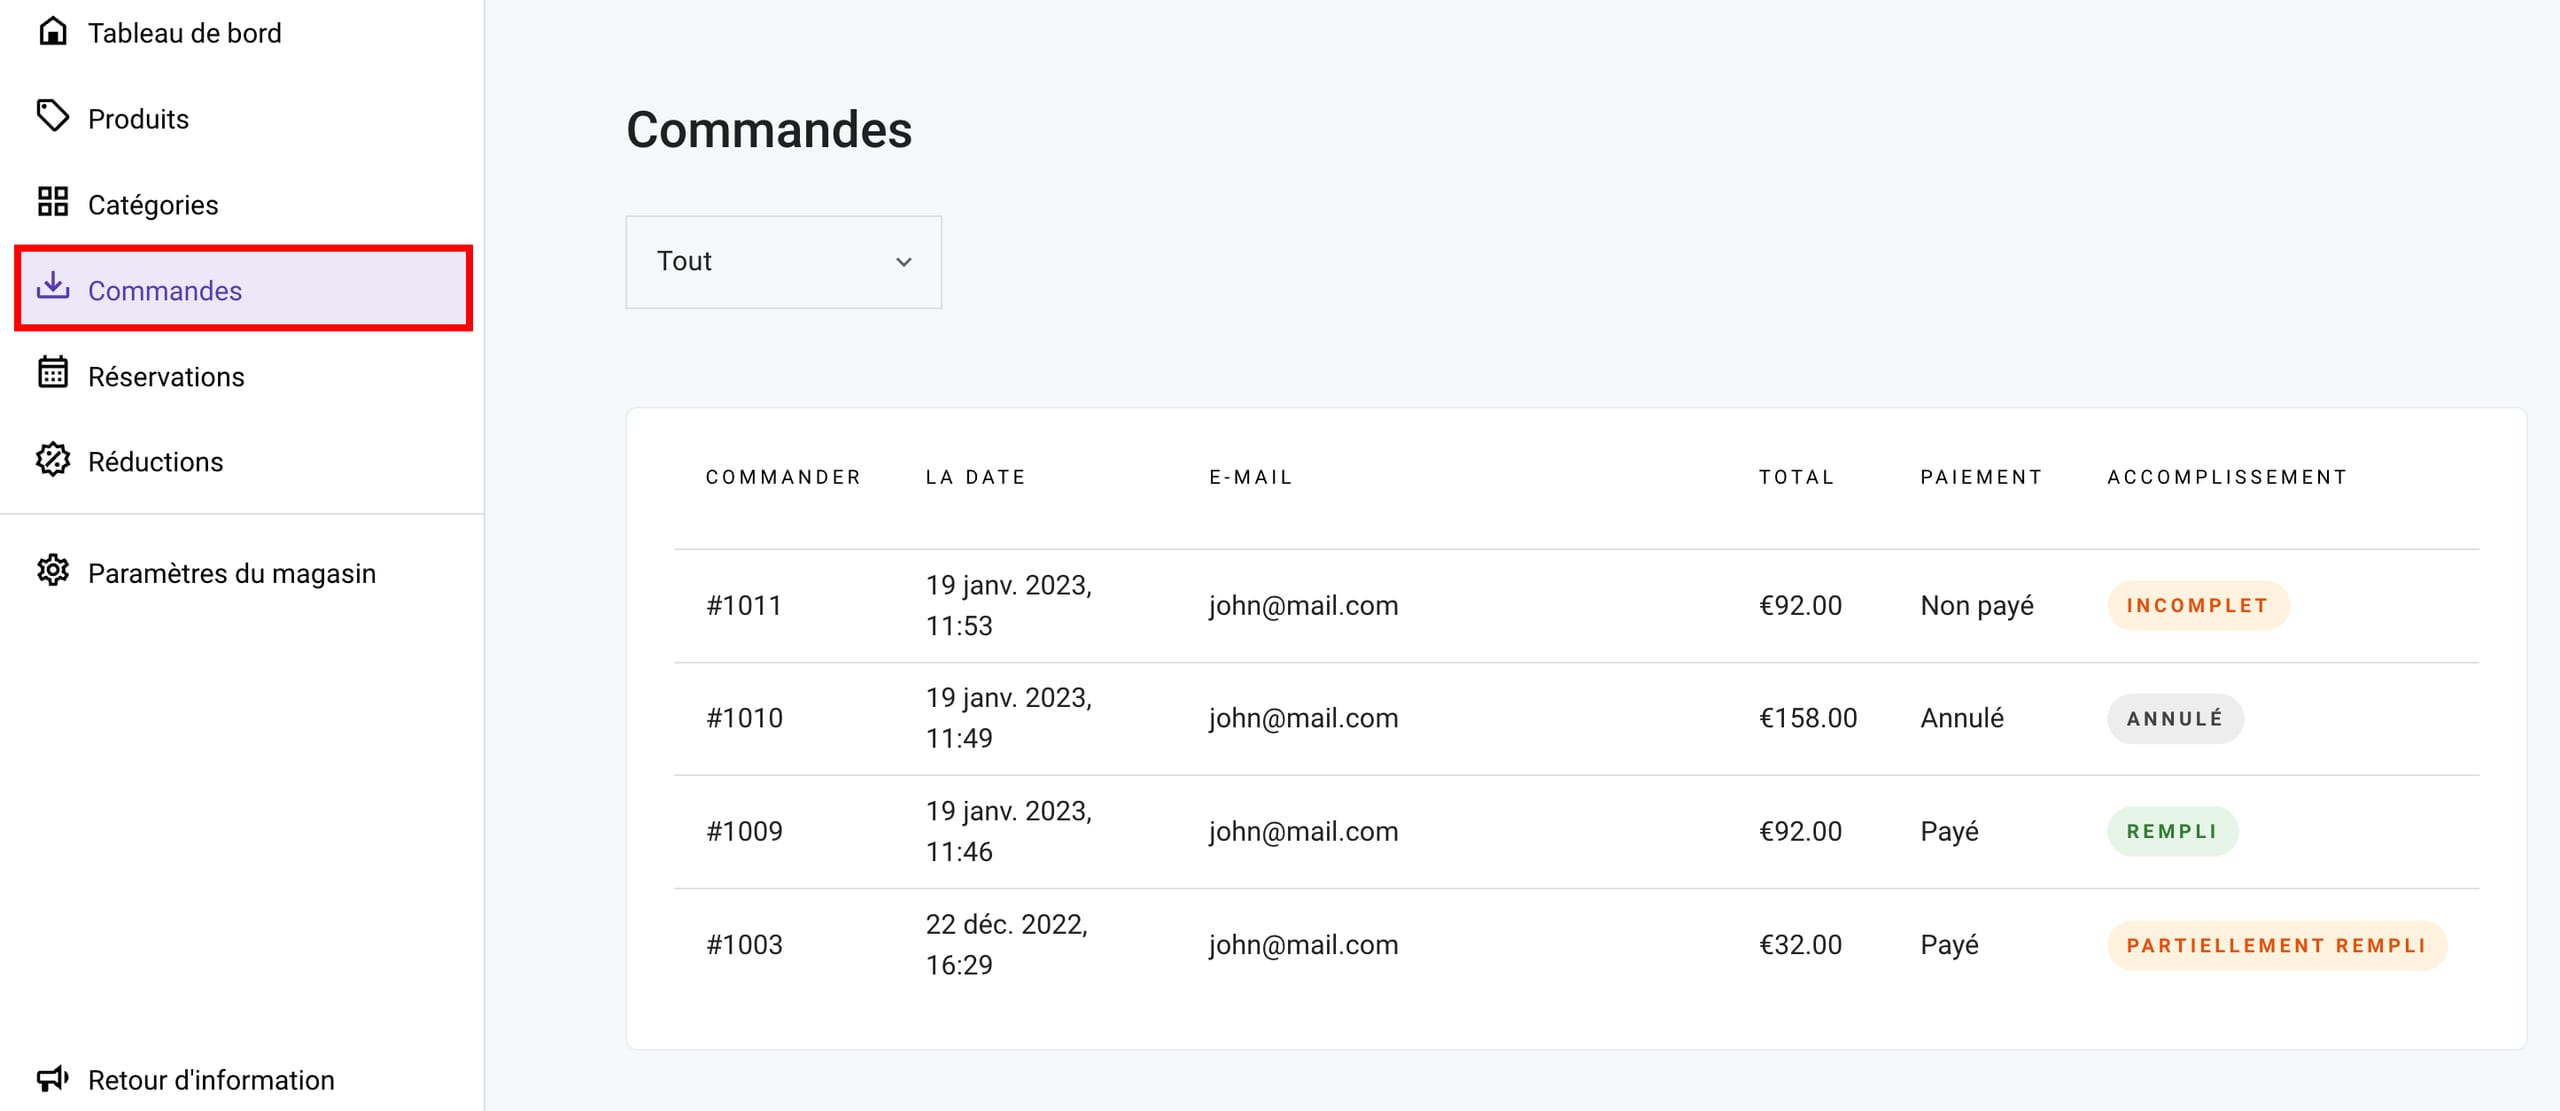This screenshot has width=2560, height=1111.
Task: Click the Réductions badge icon
Action: point(52,459)
